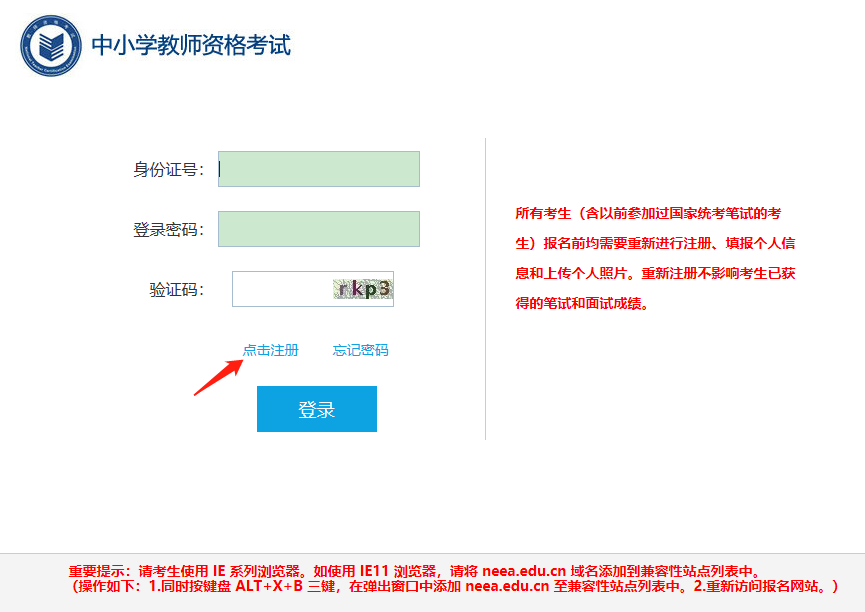Open the 点击注册 registration link
Image resolution: width=865 pixels, height=612 pixels.
click(271, 350)
